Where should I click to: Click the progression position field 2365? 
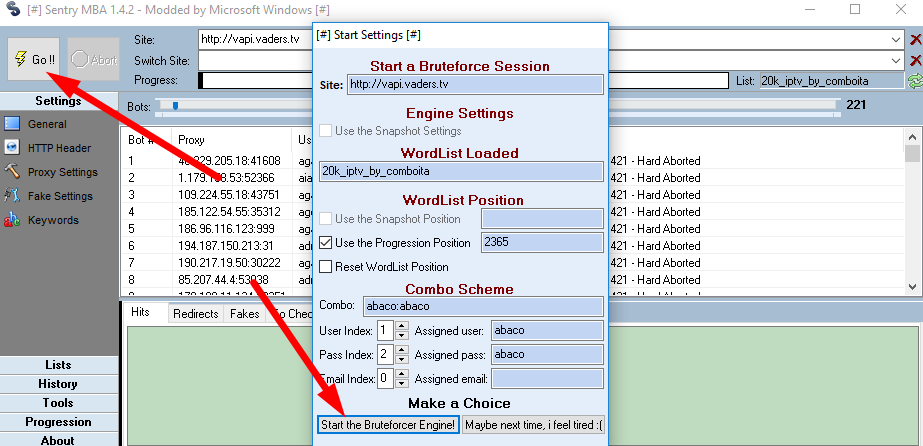pos(542,242)
